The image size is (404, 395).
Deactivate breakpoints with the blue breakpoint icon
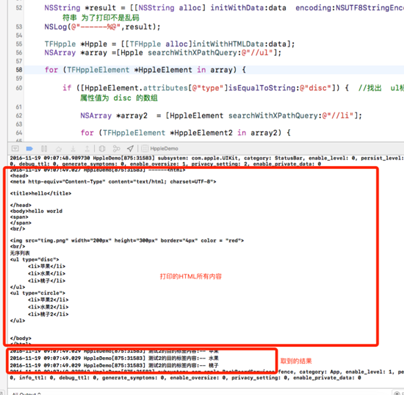tap(30, 149)
